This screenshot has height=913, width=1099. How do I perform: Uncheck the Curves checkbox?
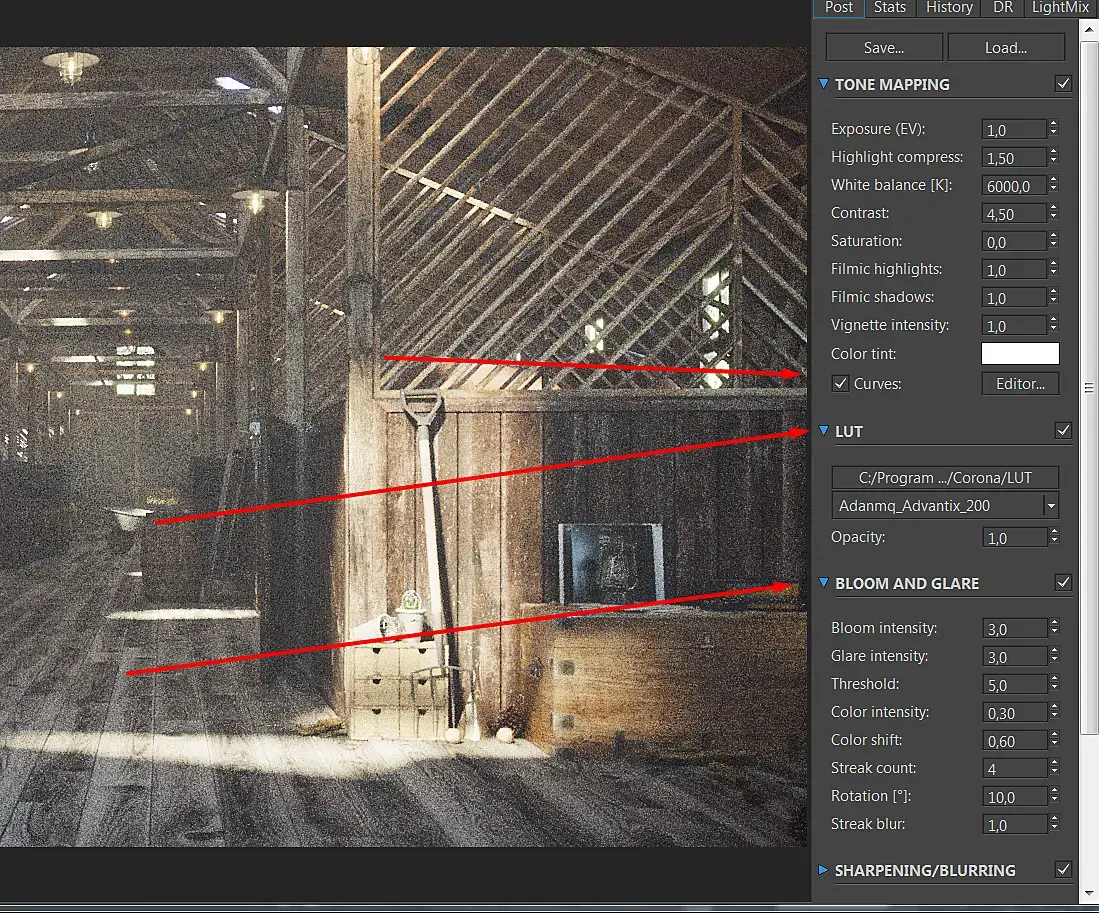click(x=840, y=384)
